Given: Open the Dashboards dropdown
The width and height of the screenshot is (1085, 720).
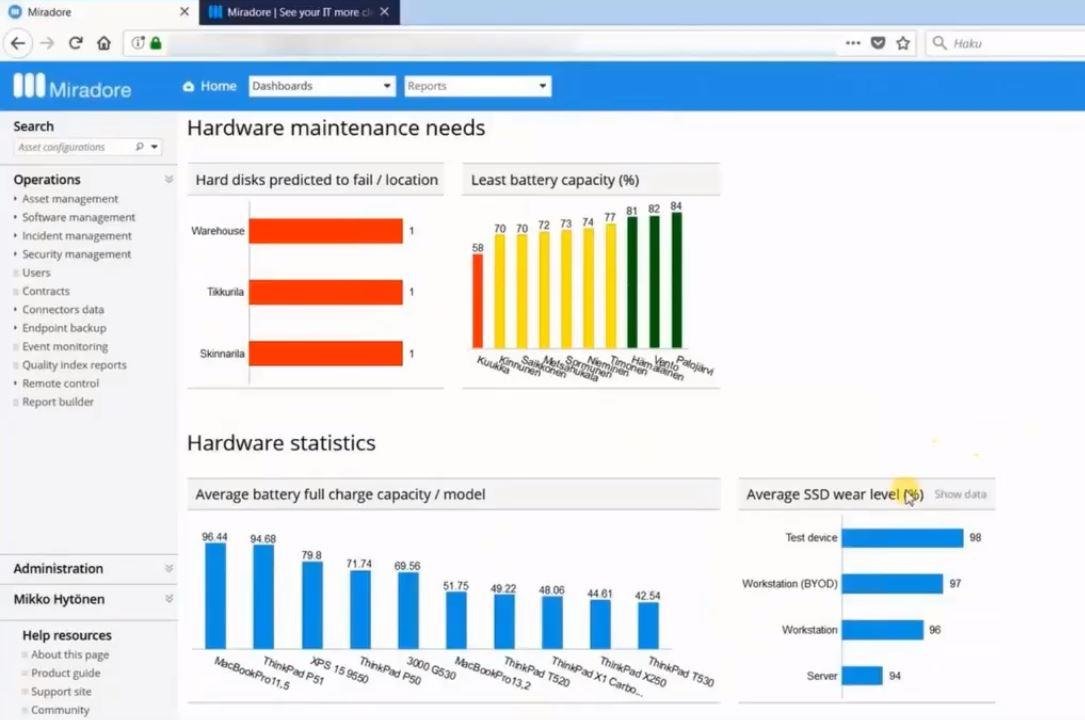Looking at the screenshot, I should [x=322, y=86].
